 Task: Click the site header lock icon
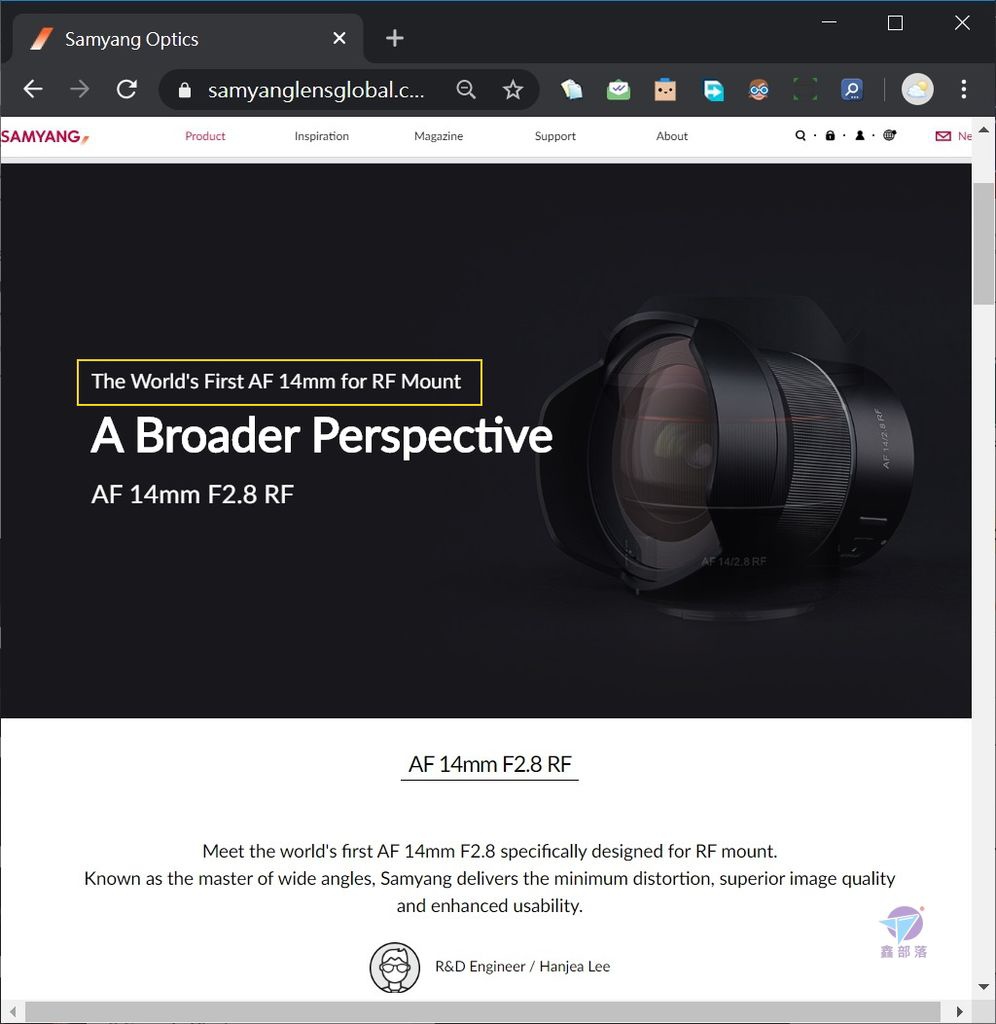click(829, 136)
